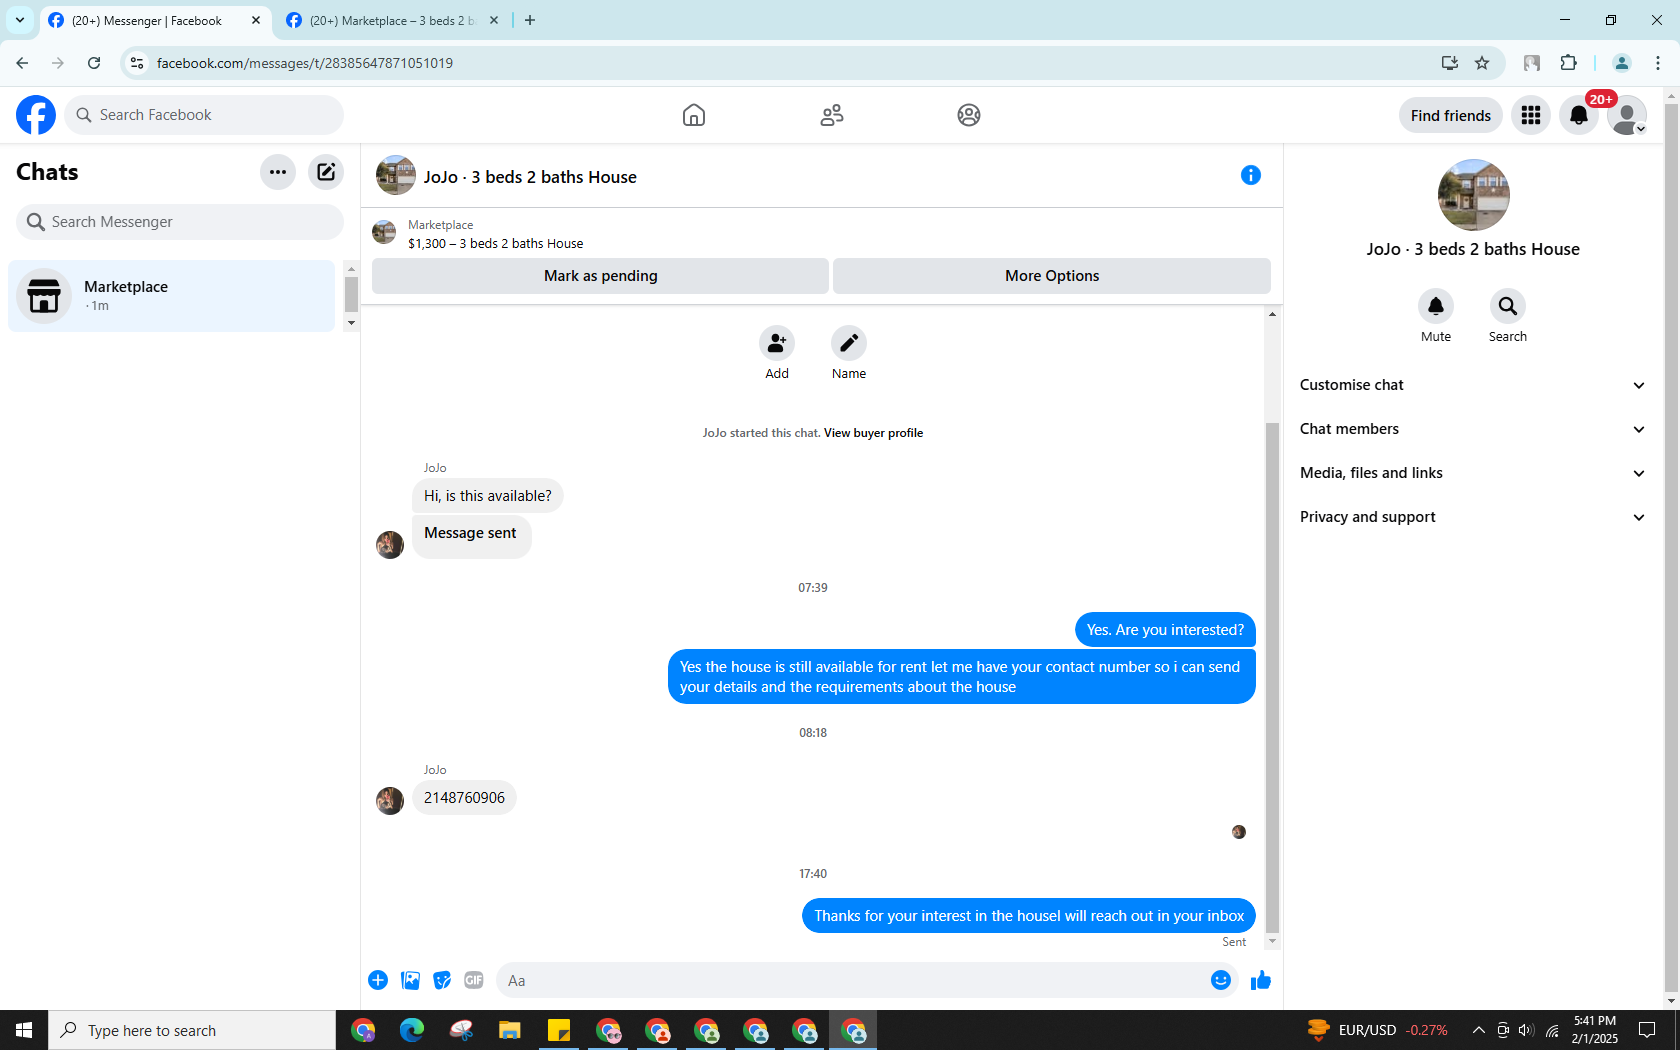Send a thumbs-up like
Viewport: 1680px width, 1050px height.
1261,980
